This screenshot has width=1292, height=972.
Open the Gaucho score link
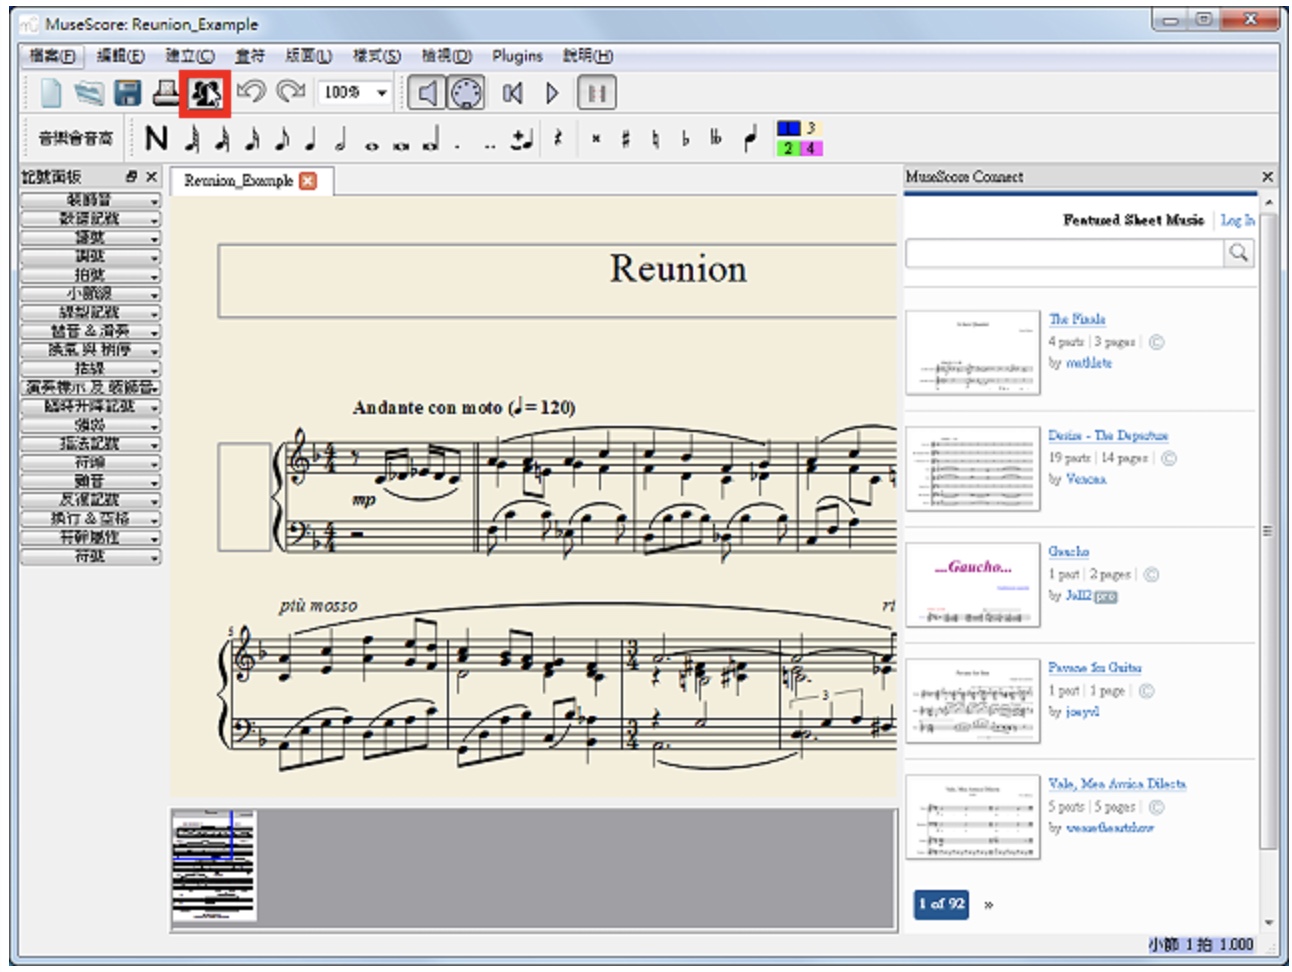click(1068, 551)
